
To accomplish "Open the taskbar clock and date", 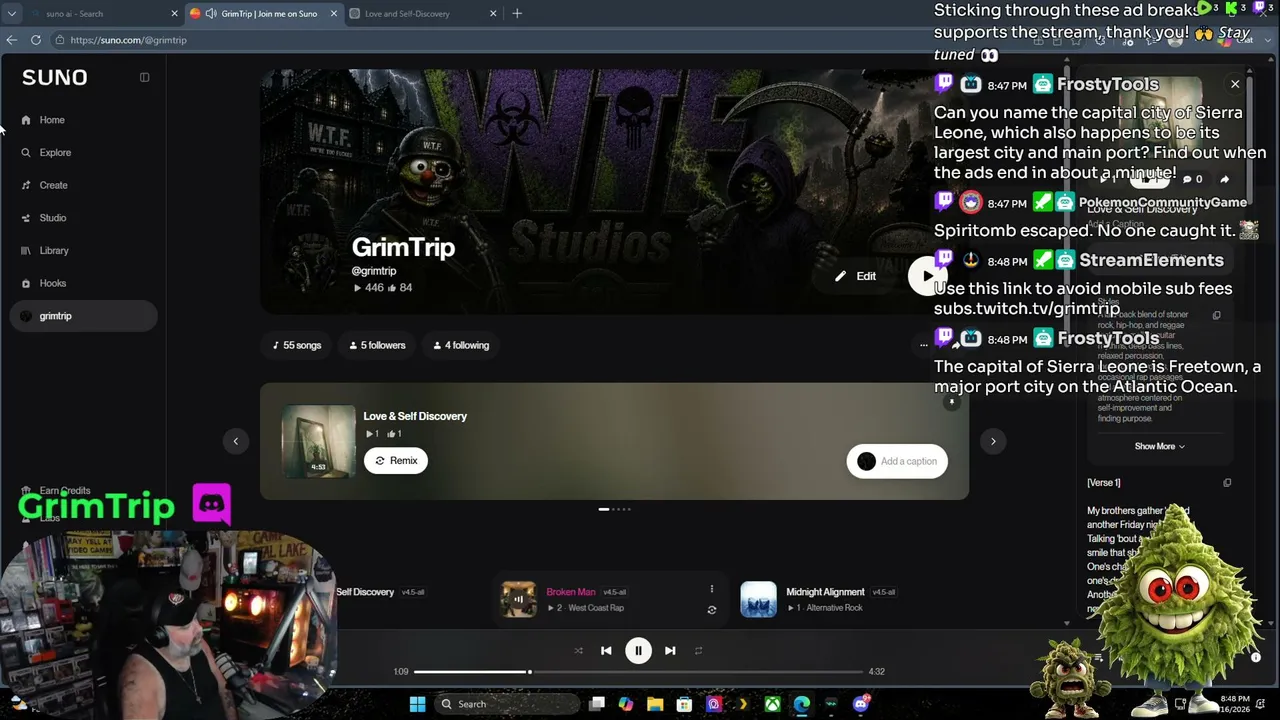I will coord(1235,704).
